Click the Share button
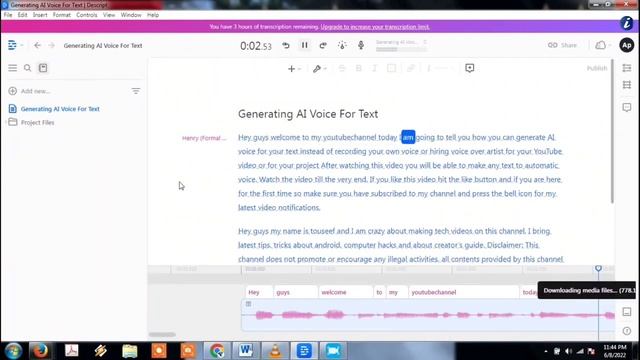Image resolution: width=640 pixels, height=360 pixels. coord(562,45)
